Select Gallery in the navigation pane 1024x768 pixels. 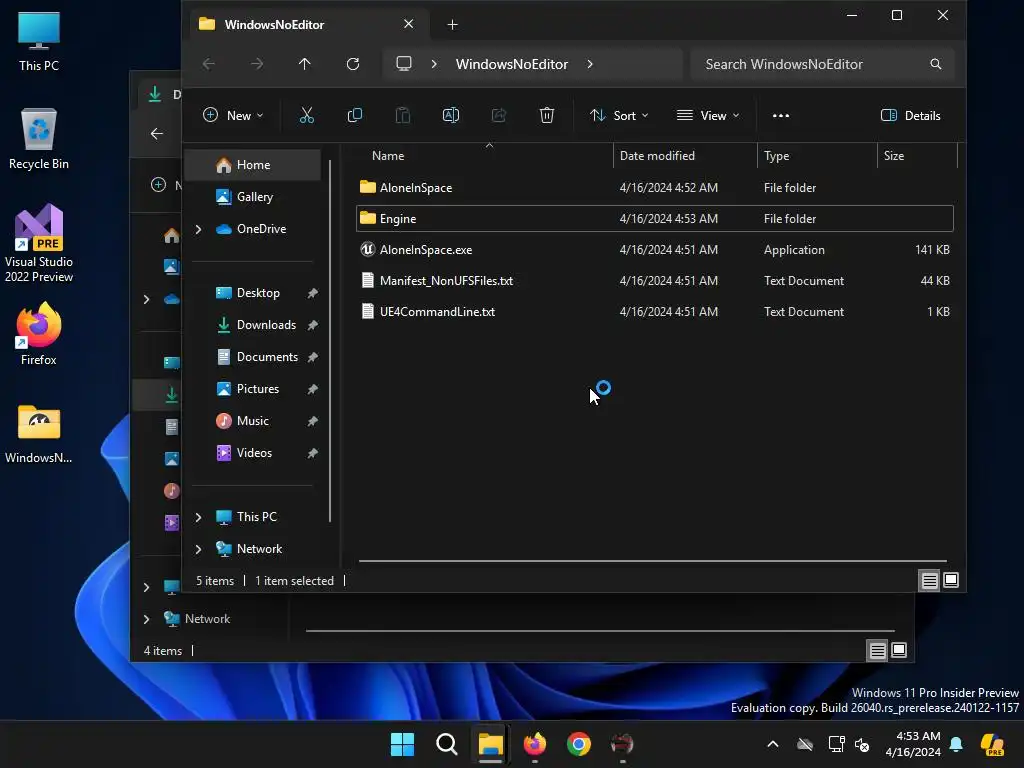(x=255, y=197)
